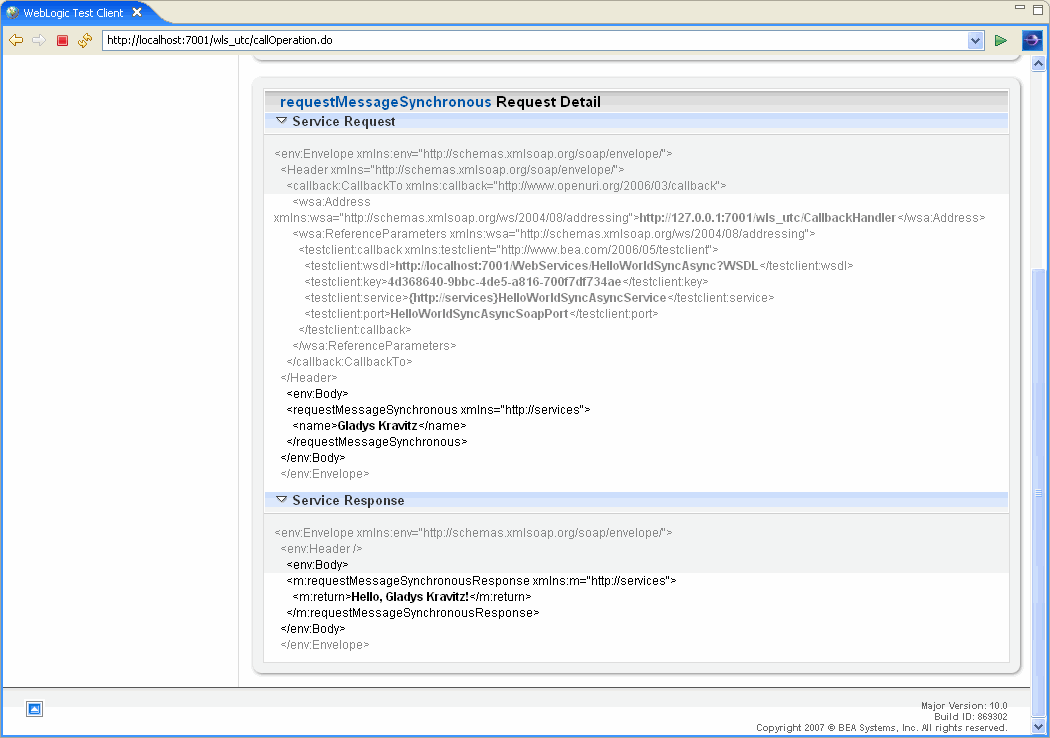Click the HelloWorldSyncAsyncService service value
Viewport: 1050px width, 738px height.
[538, 298]
